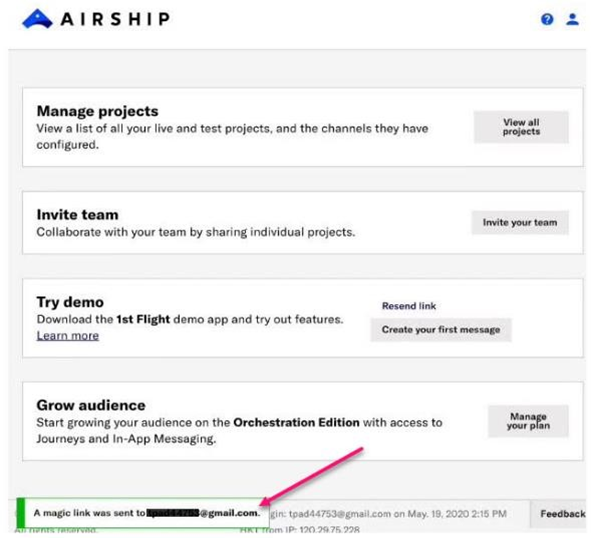This screenshot has height=538, width=591.
Task: Open the Feedback tab at bottom
Action: click(x=561, y=513)
